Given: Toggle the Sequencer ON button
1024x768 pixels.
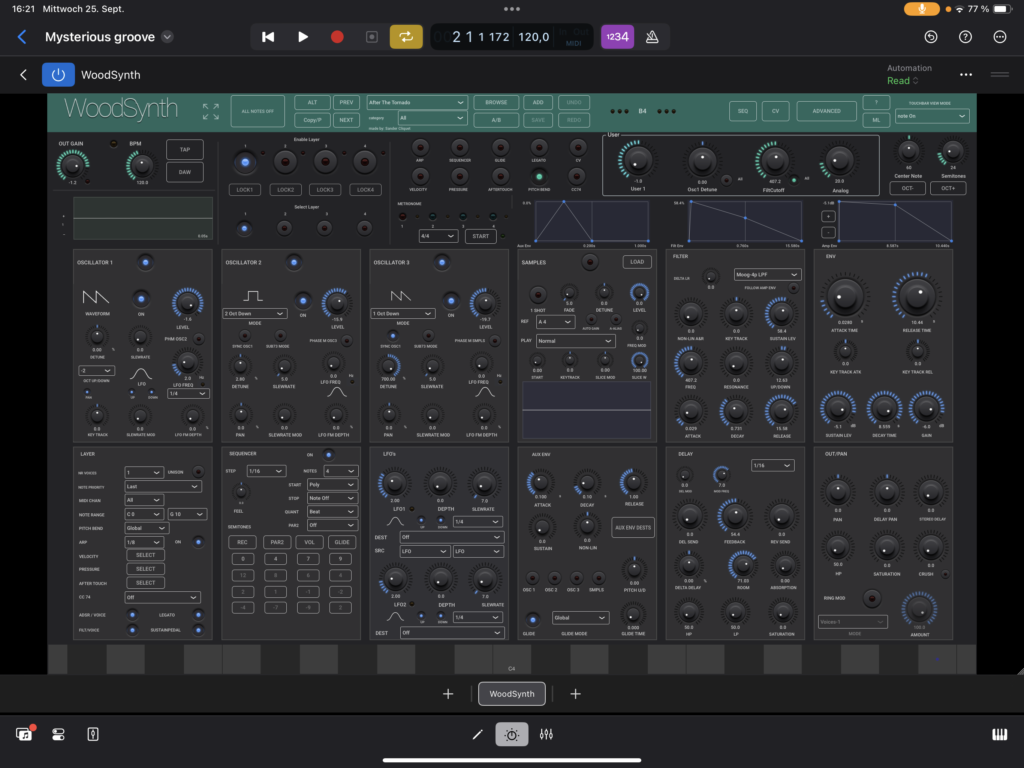Looking at the screenshot, I should tap(328, 455).
